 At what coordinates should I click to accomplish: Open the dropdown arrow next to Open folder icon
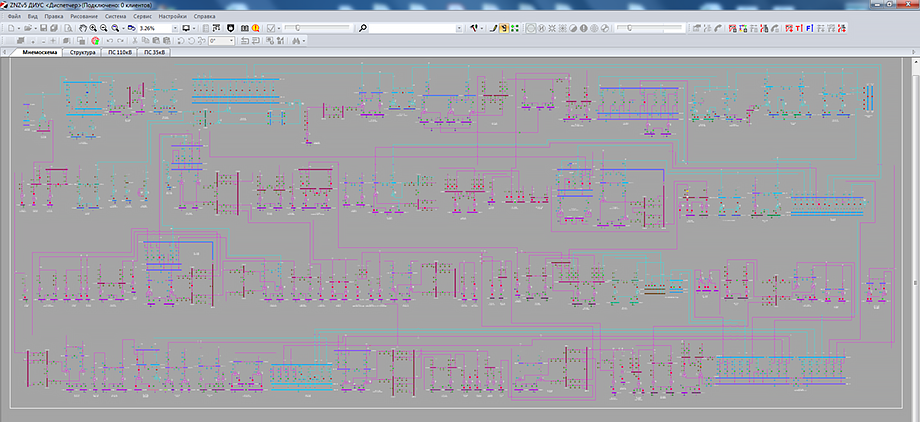35,28
